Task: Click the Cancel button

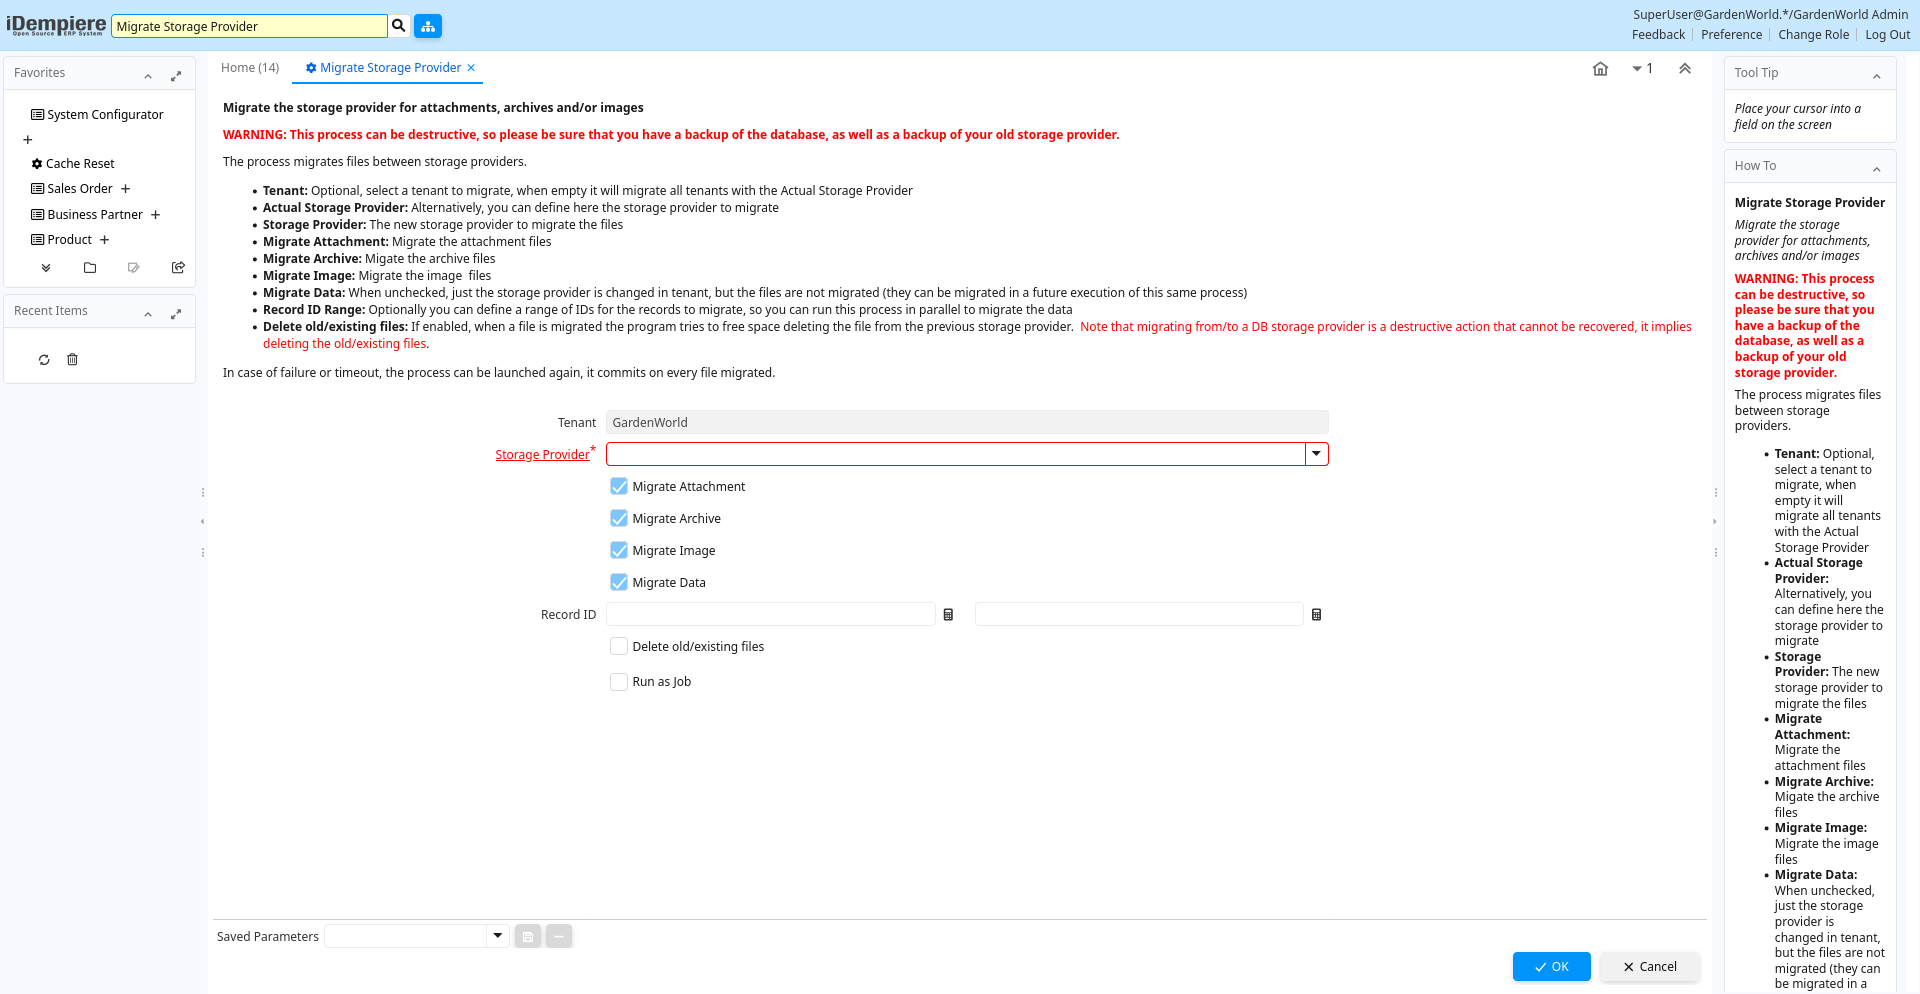Action: pyautogui.click(x=1650, y=966)
